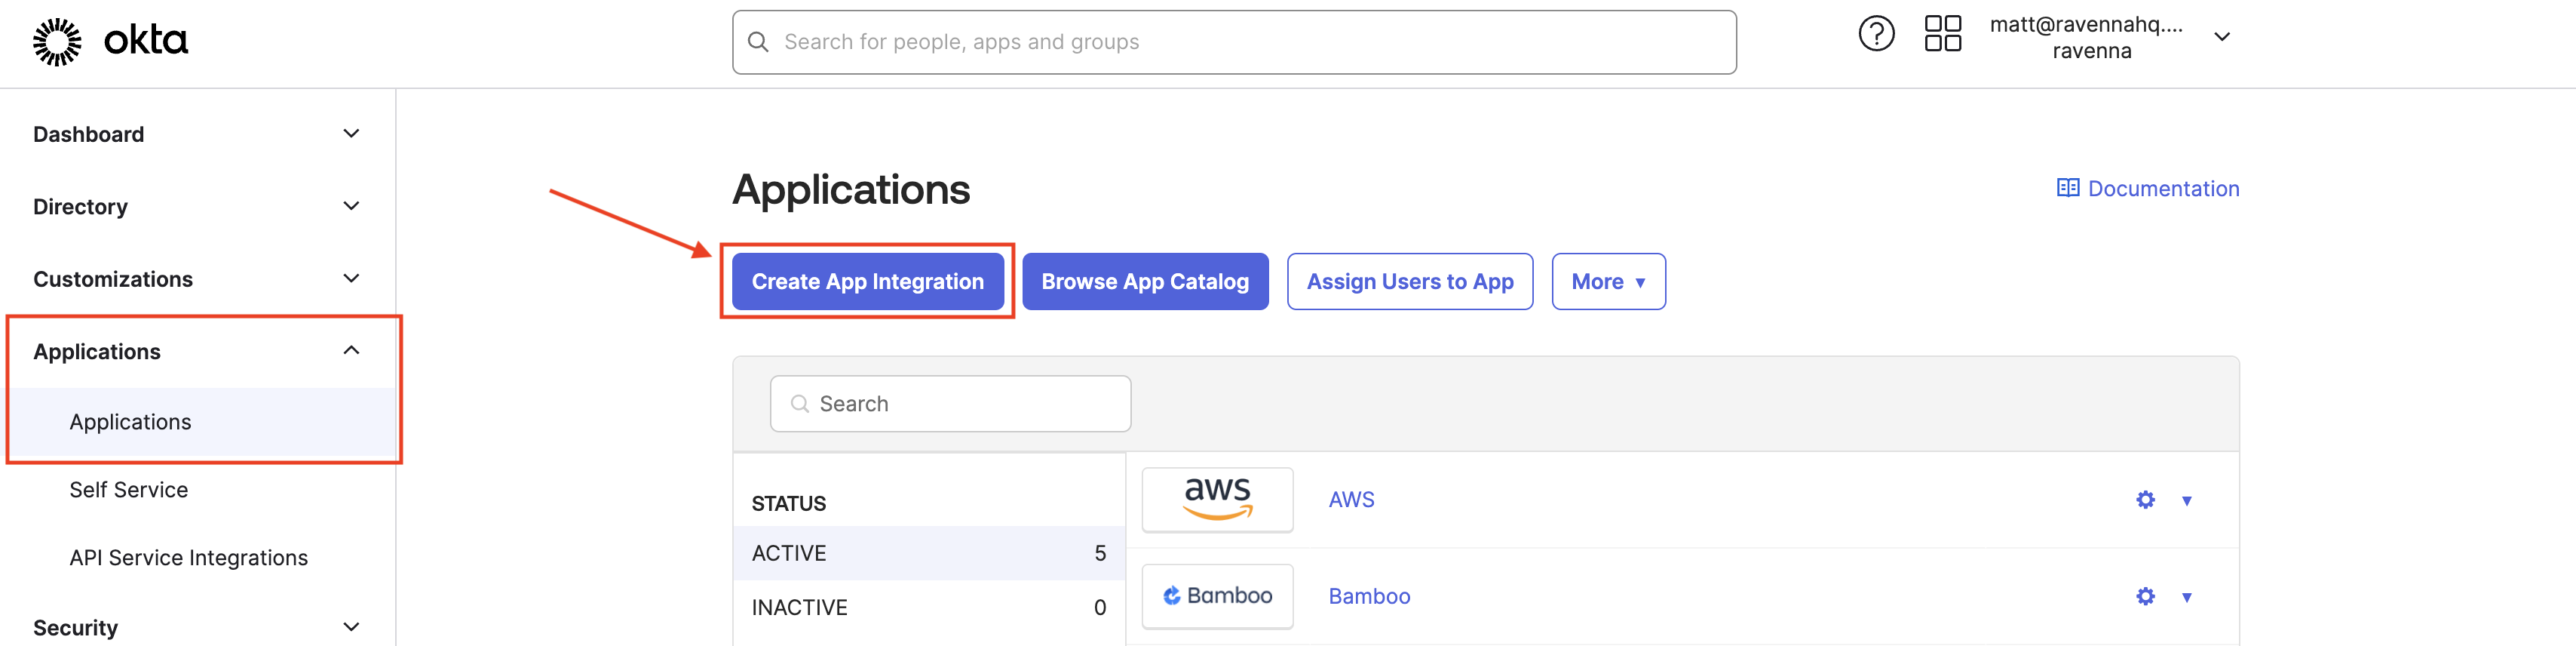
Task: Open Self Service in the sidebar
Action: [128, 490]
